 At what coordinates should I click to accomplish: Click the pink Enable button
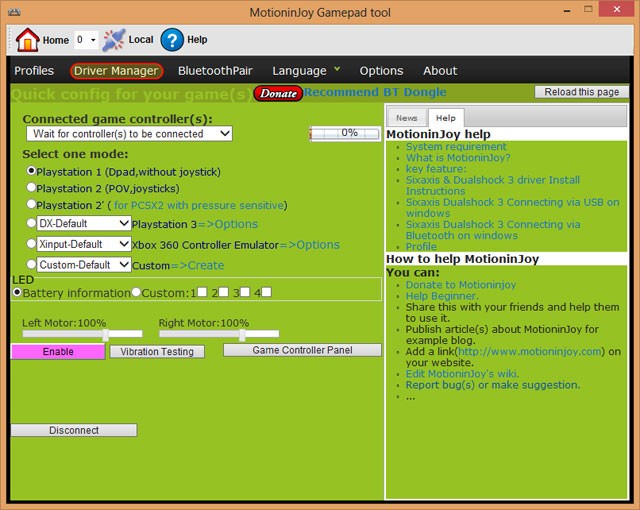[x=58, y=352]
